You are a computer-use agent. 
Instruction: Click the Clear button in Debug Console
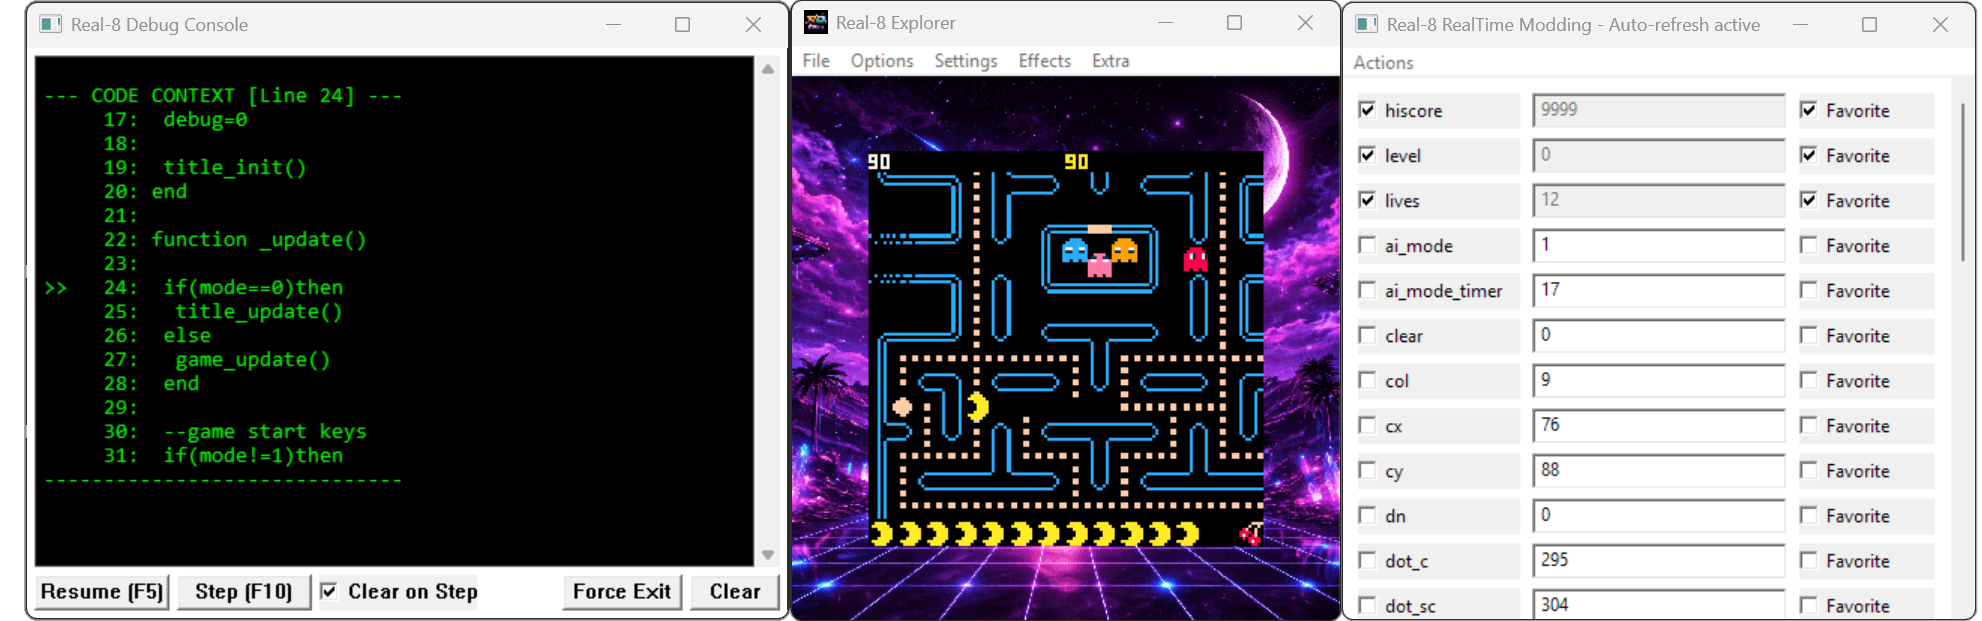[735, 592]
